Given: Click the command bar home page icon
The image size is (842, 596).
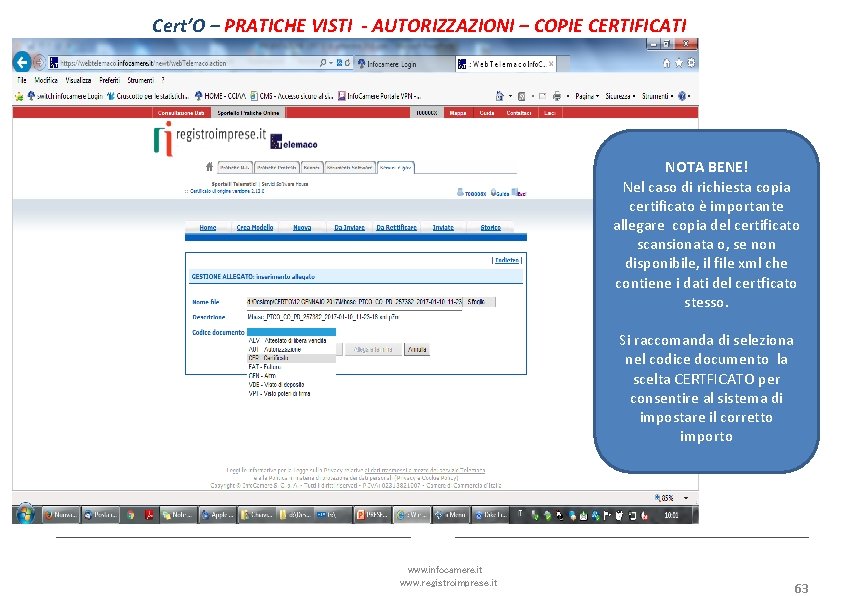Looking at the screenshot, I should [499, 96].
